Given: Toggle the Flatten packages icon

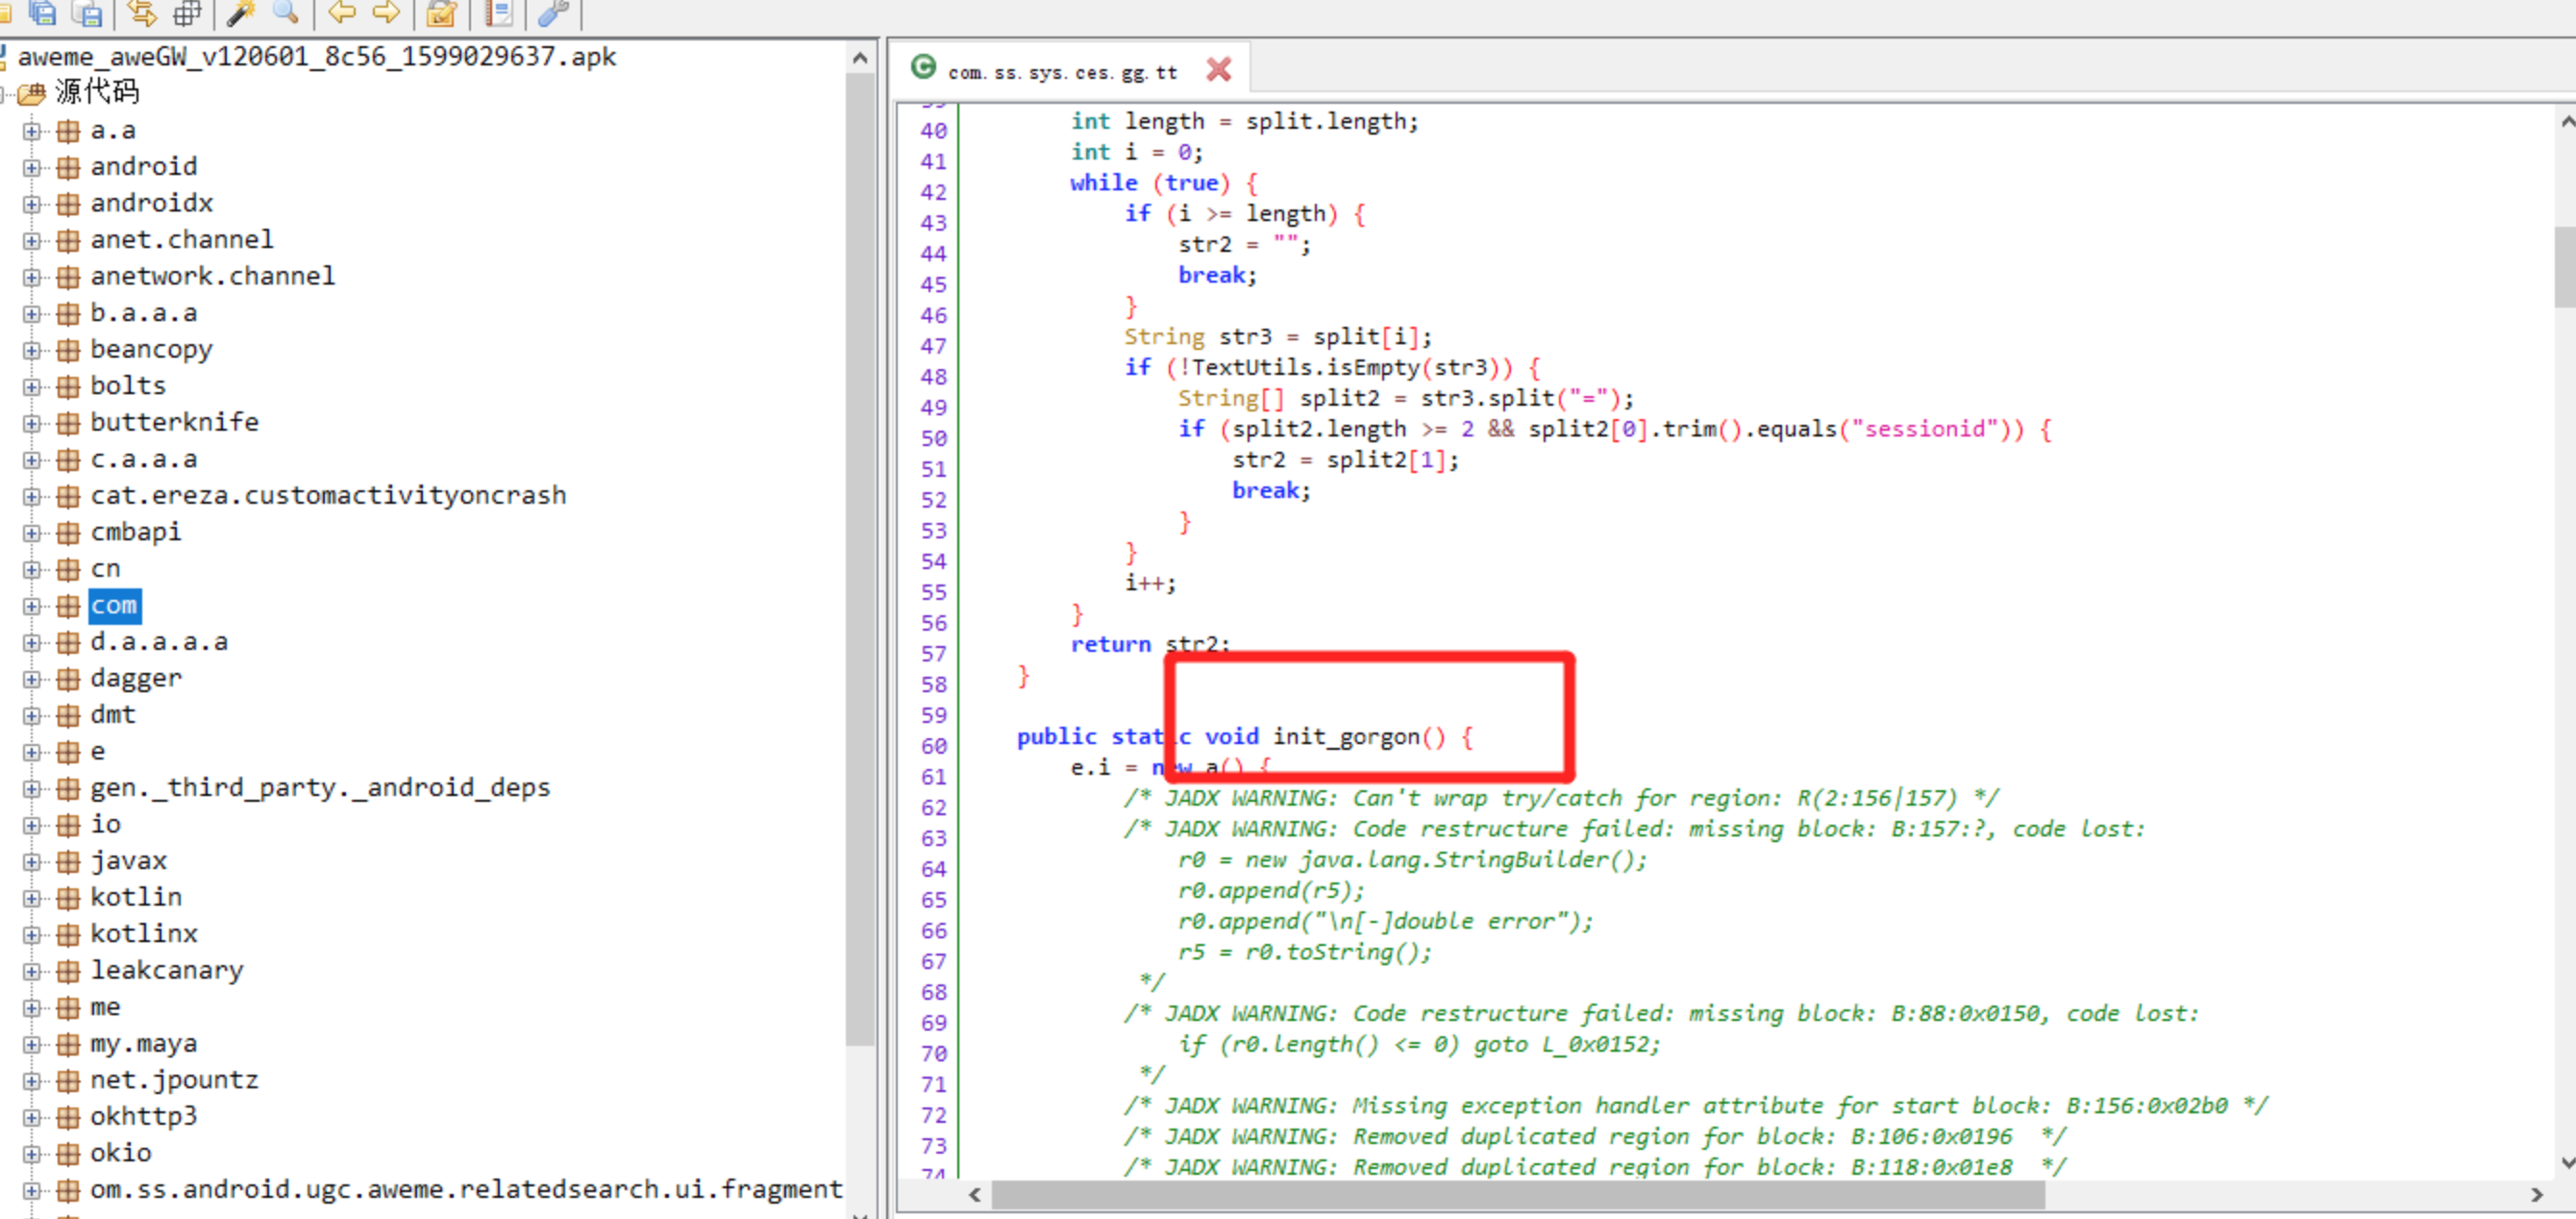Looking at the screenshot, I should point(187,12).
